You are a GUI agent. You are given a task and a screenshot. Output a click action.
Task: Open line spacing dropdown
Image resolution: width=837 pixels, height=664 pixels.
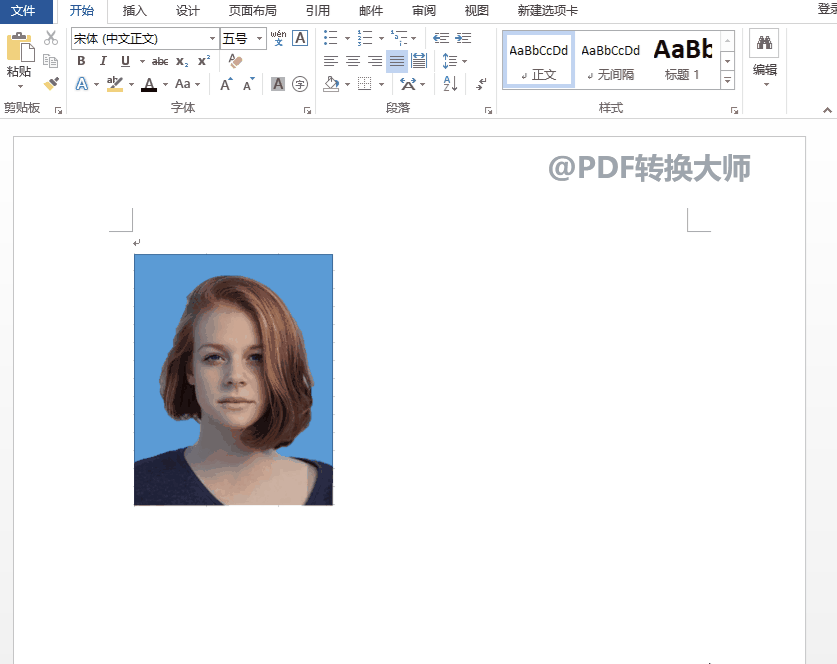(464, 61)
